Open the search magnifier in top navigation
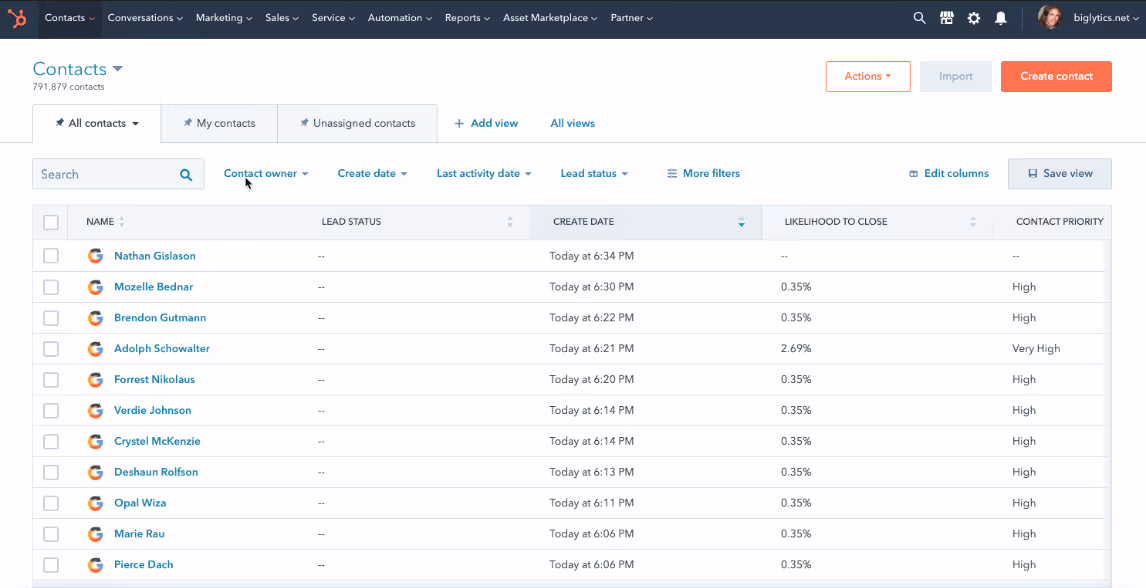1146x588 pixels. pyautogui.click(x=919, y=18)
